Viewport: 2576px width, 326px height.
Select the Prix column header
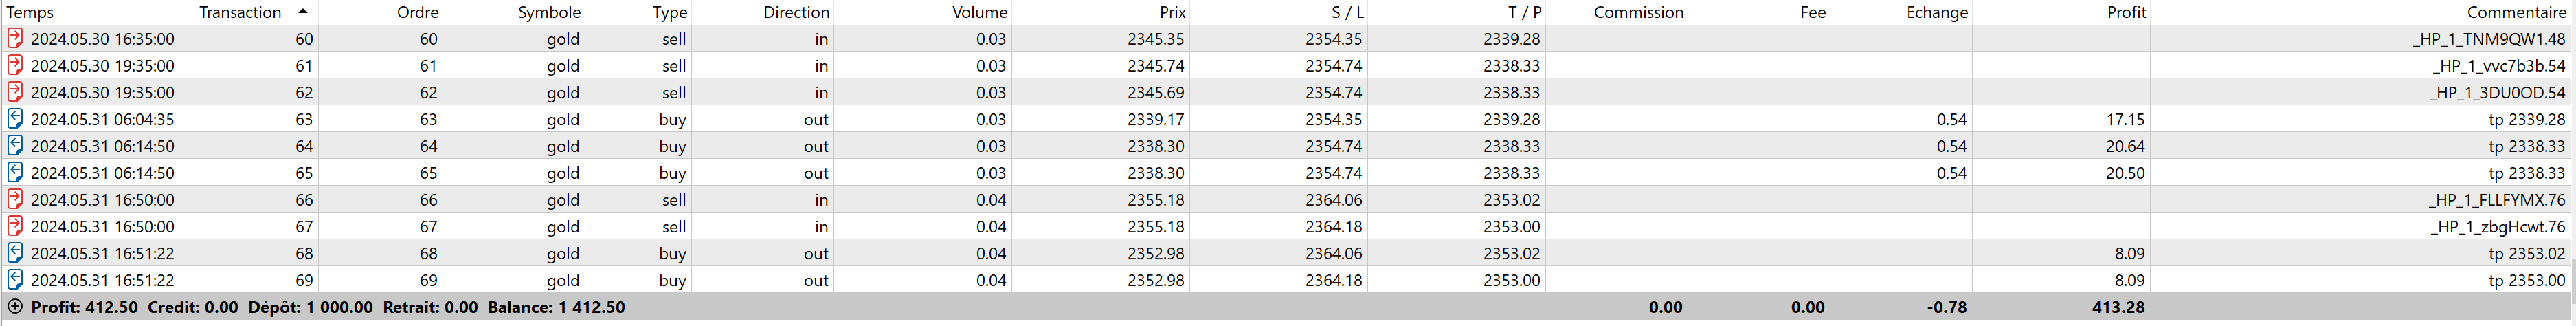pos(1172,12)
